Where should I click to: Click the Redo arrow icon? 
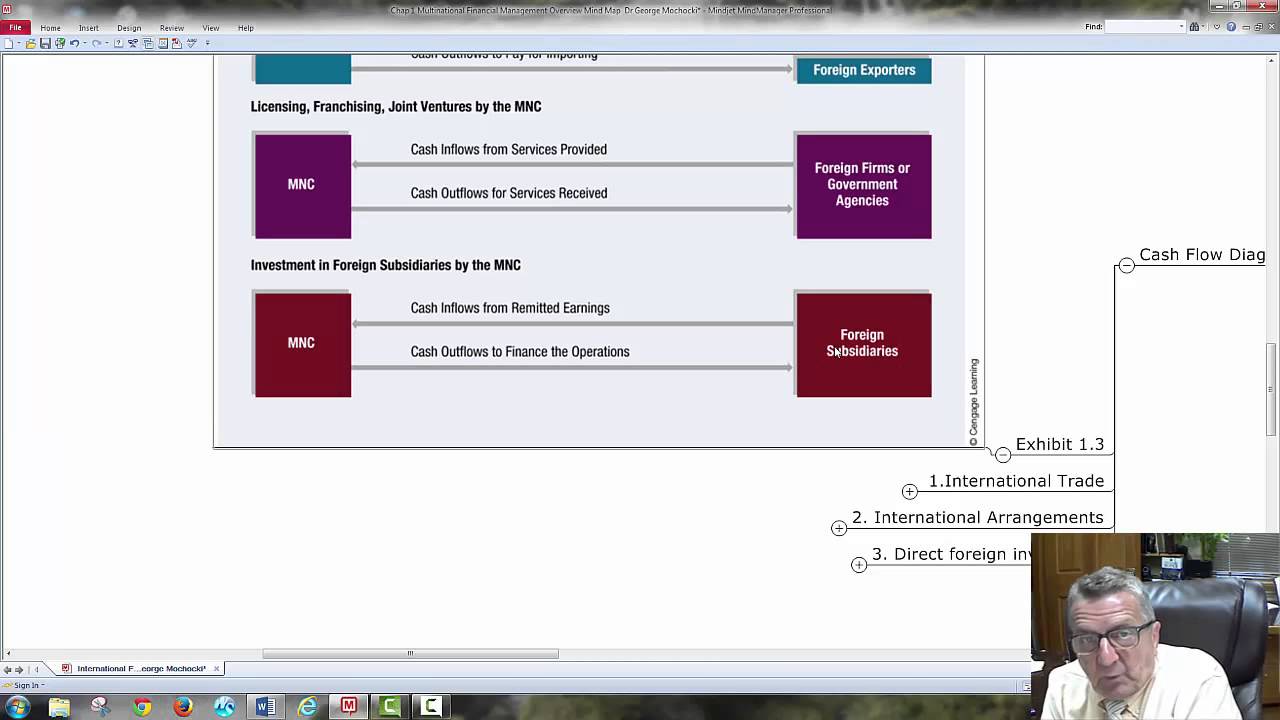click(x=96, y=43)
